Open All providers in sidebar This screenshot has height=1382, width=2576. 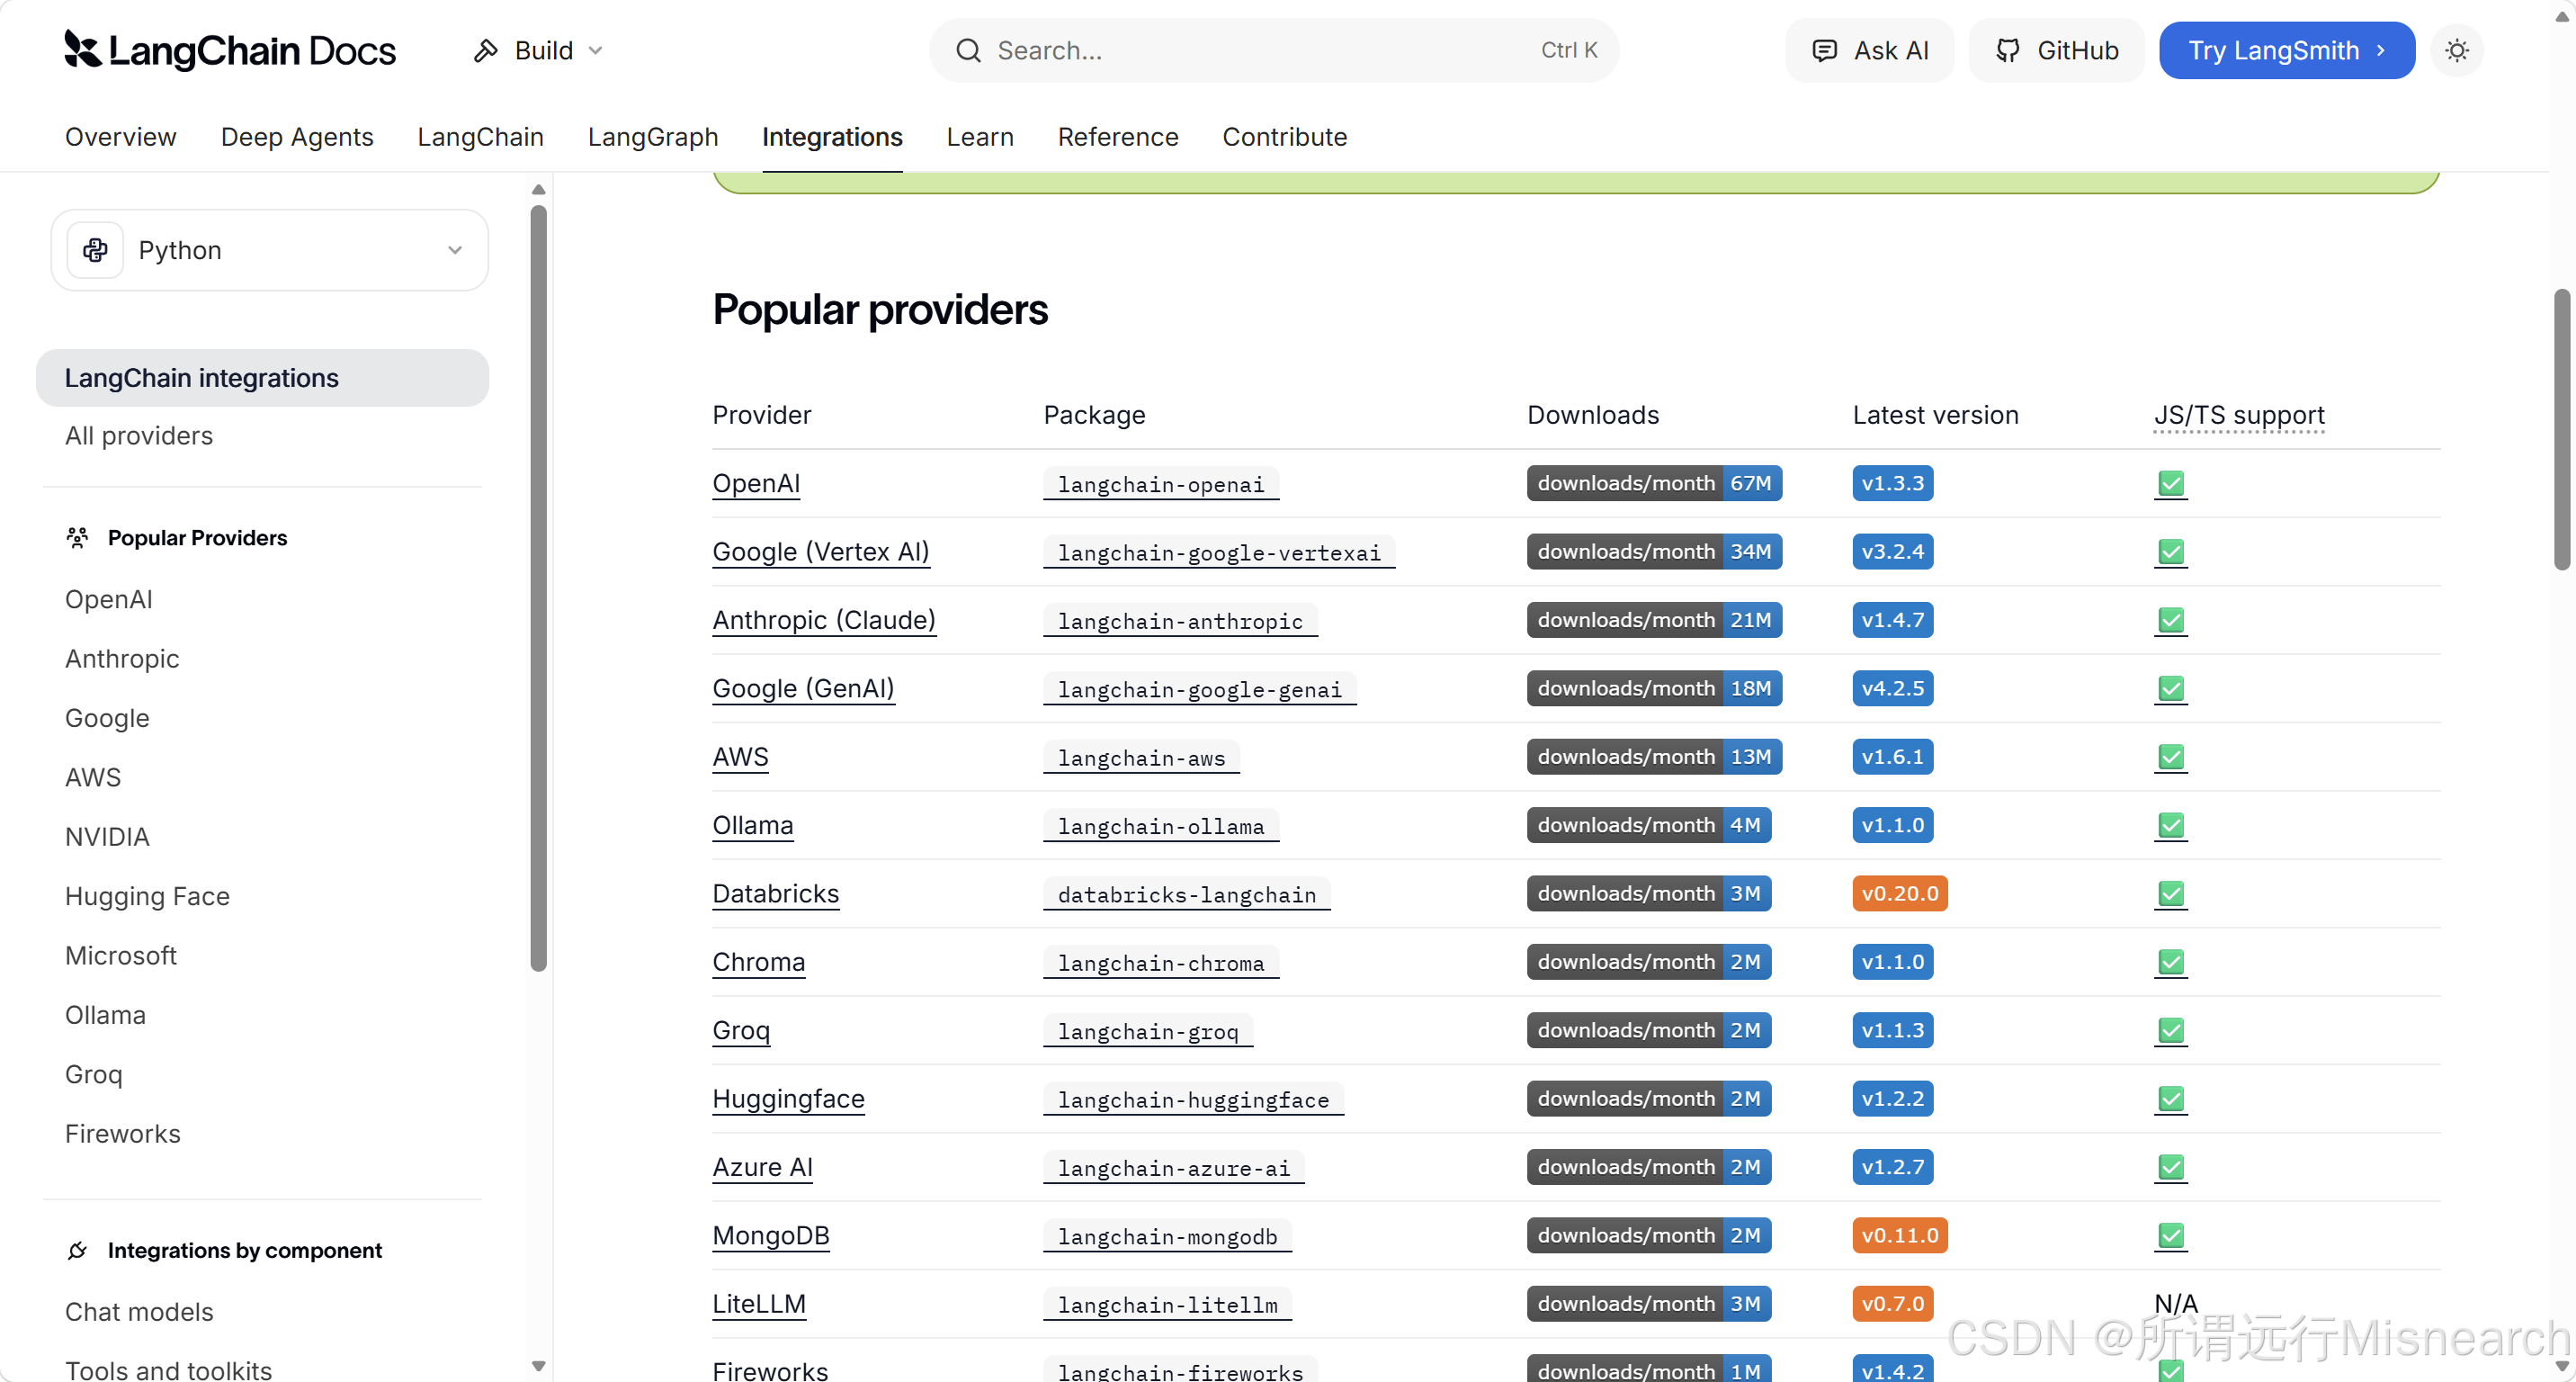click(x=139, y=436)
